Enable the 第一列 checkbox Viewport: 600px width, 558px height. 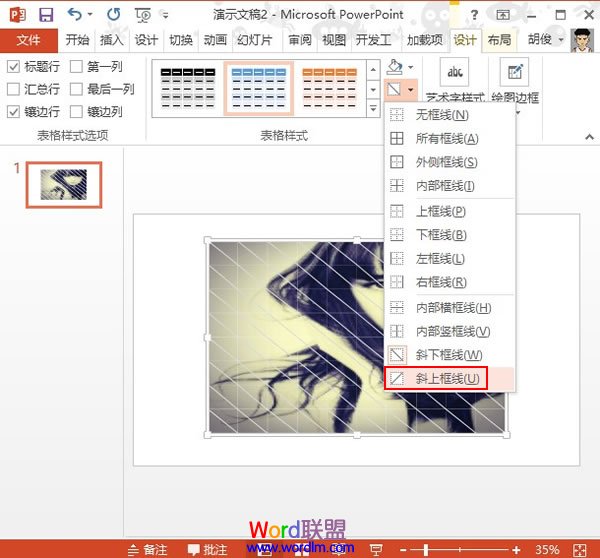(x=76, y=67)
